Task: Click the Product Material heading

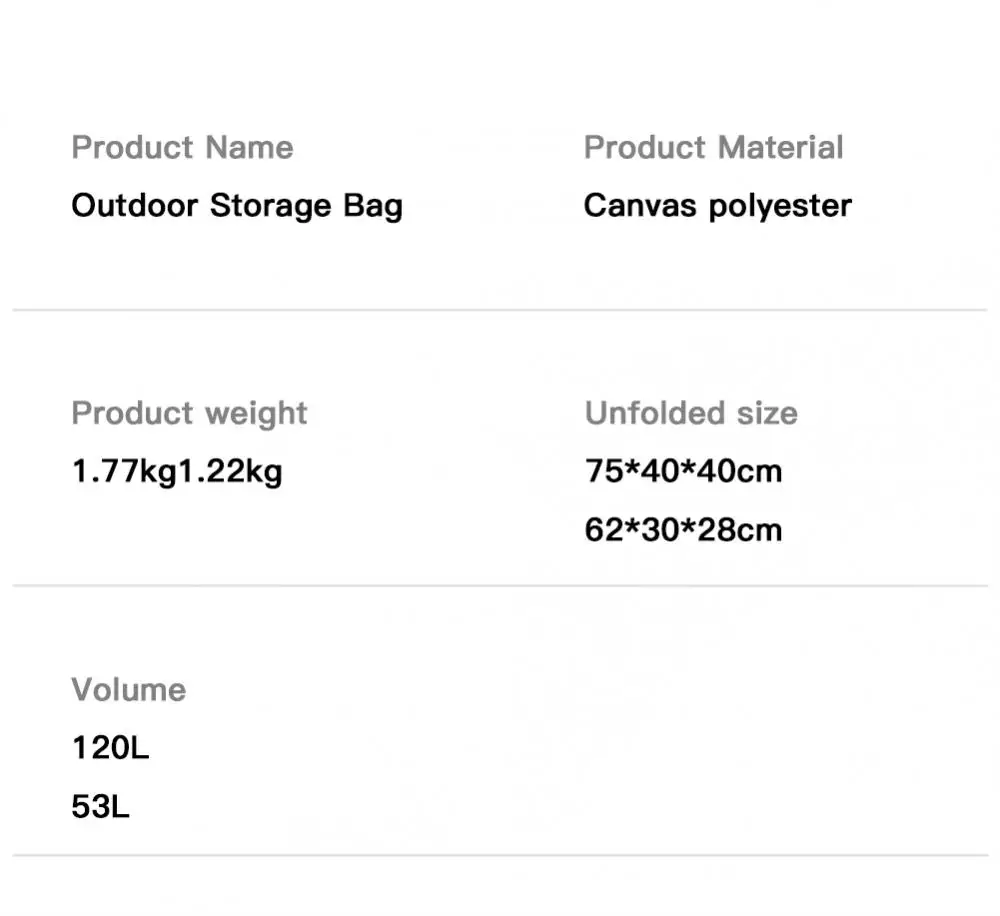Action: pyautogui.click(x=713, y=148)
